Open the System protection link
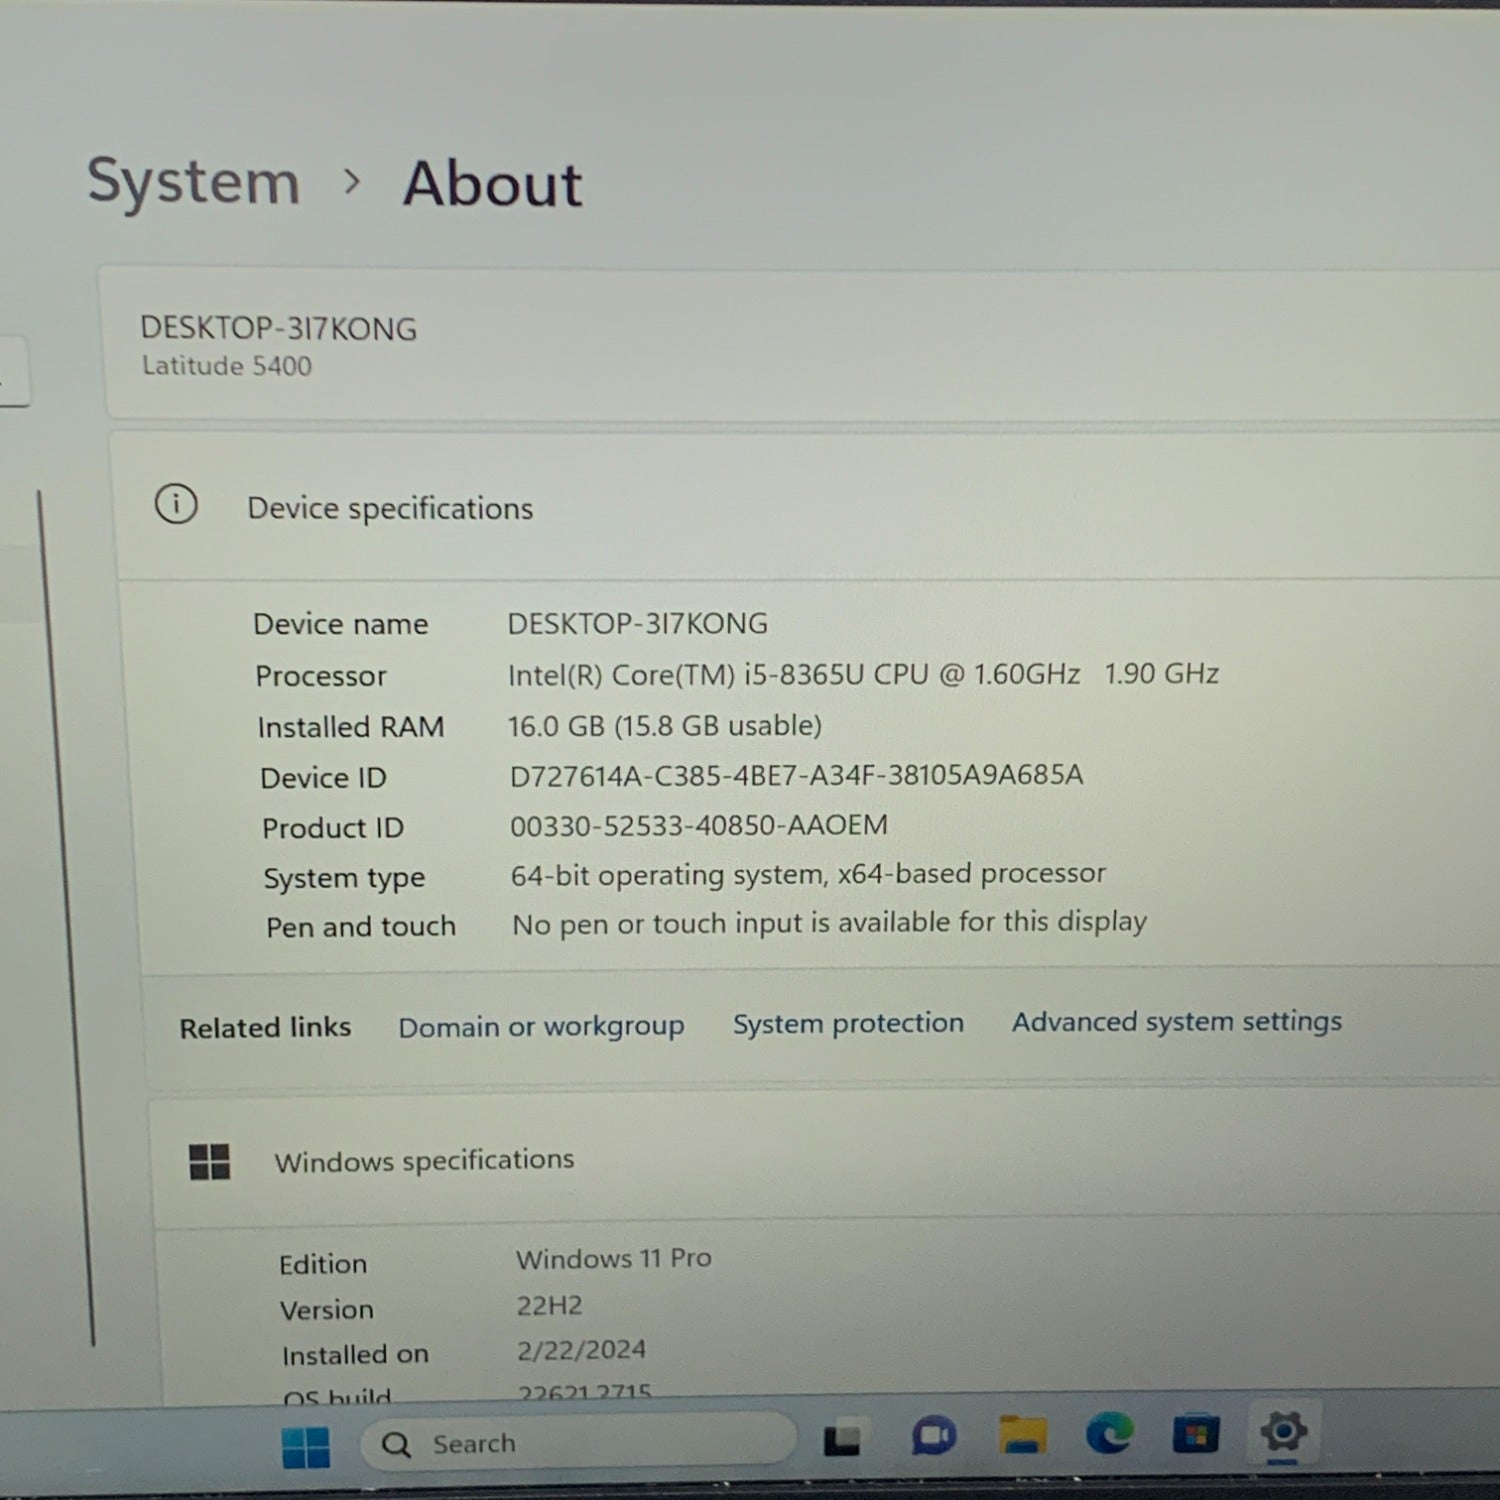Image resolution: width=1500 pixels, height=1500 pixels. [x=848, y=1024]
